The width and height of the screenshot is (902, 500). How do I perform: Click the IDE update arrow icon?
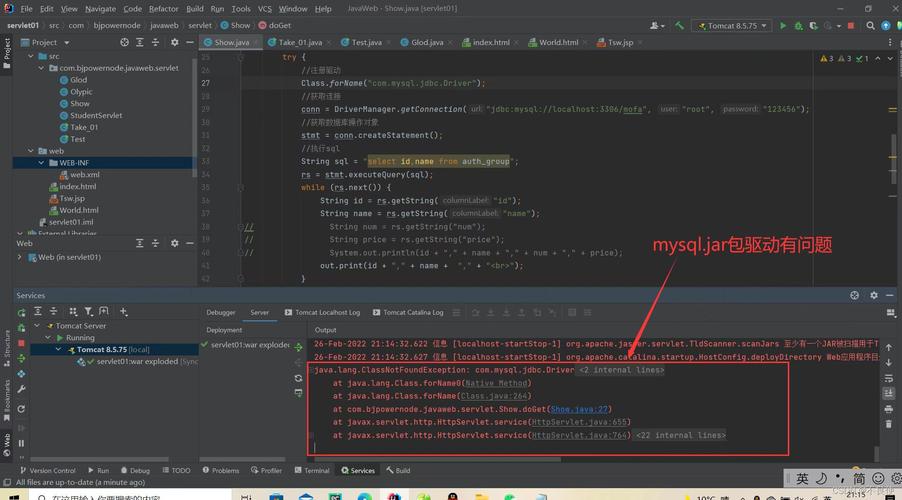[885, 25]
